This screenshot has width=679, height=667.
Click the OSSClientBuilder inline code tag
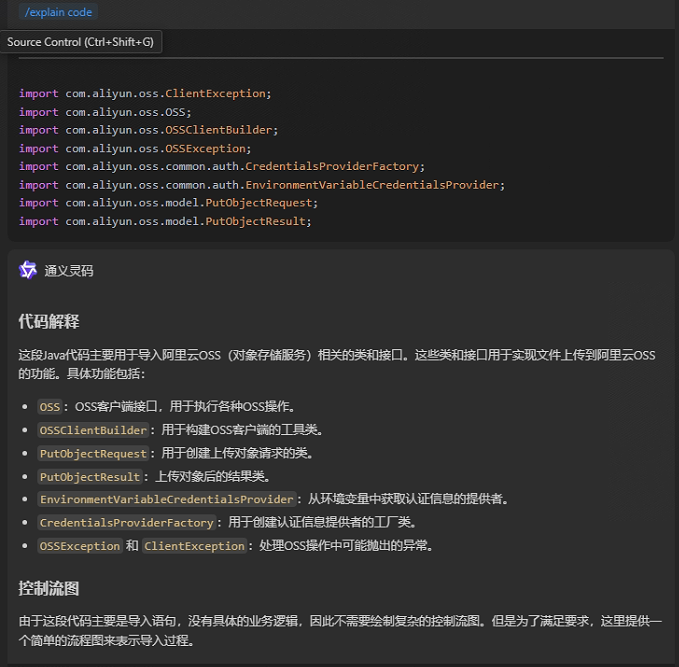[x=93, y=430]
